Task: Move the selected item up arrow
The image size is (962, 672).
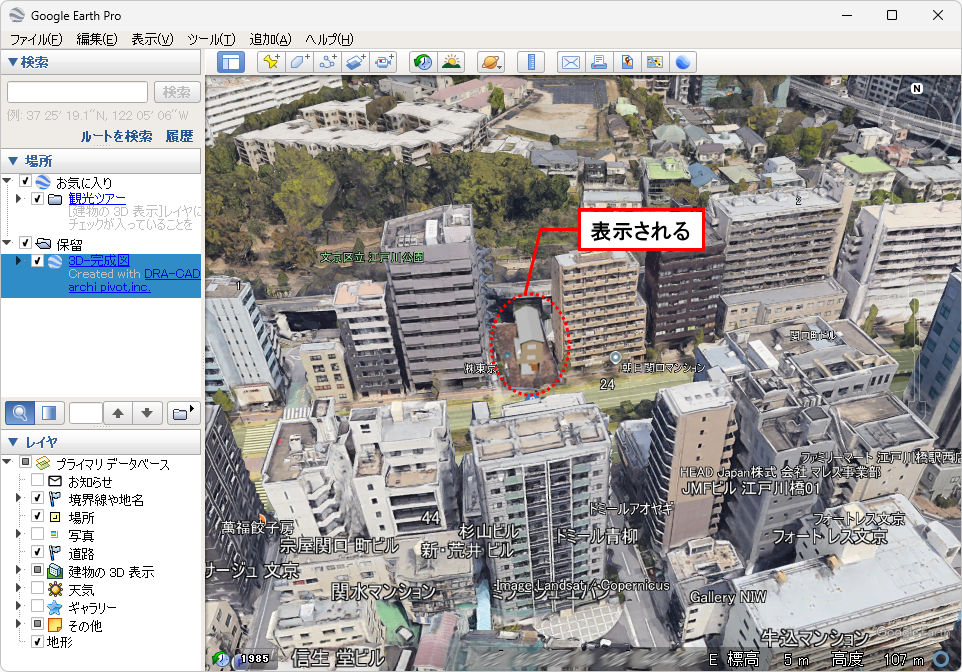Action: coord(118,413)
